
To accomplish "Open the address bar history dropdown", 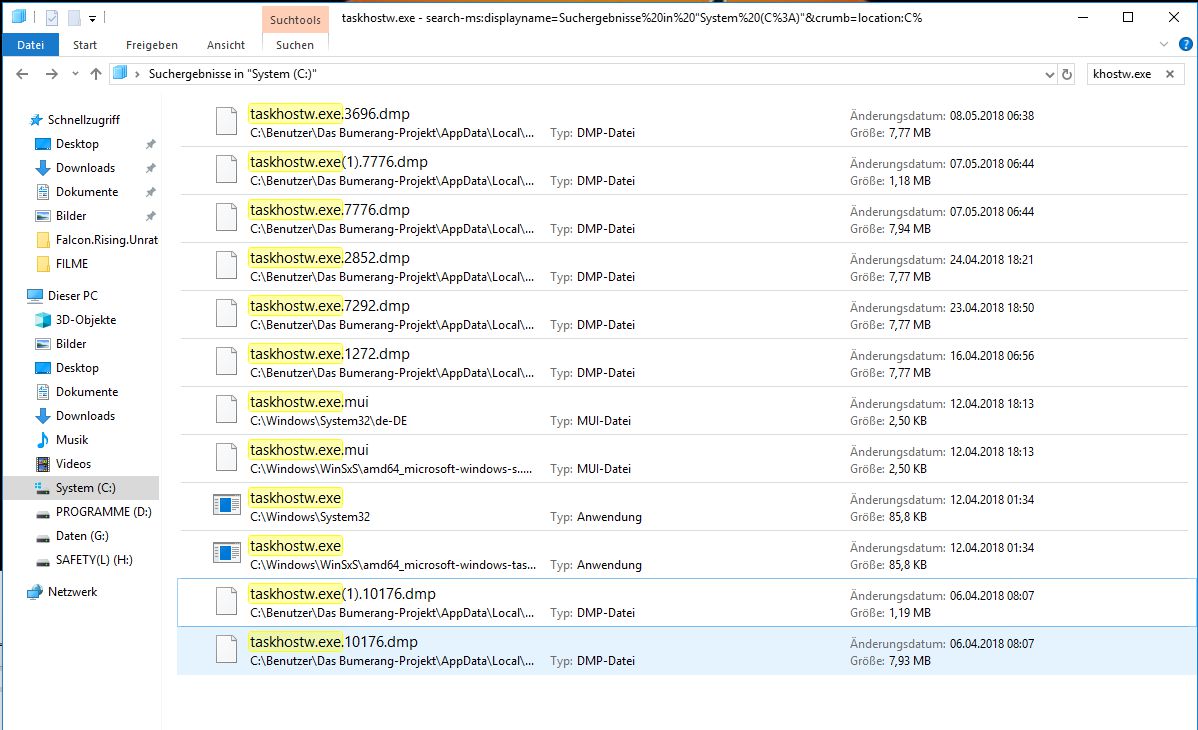I will (x=1049, y=74).
